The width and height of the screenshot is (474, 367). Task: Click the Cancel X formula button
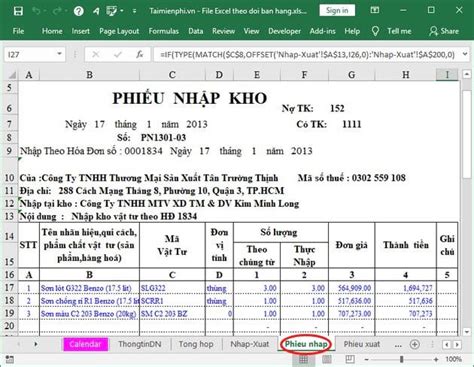[x=95, y=54]
